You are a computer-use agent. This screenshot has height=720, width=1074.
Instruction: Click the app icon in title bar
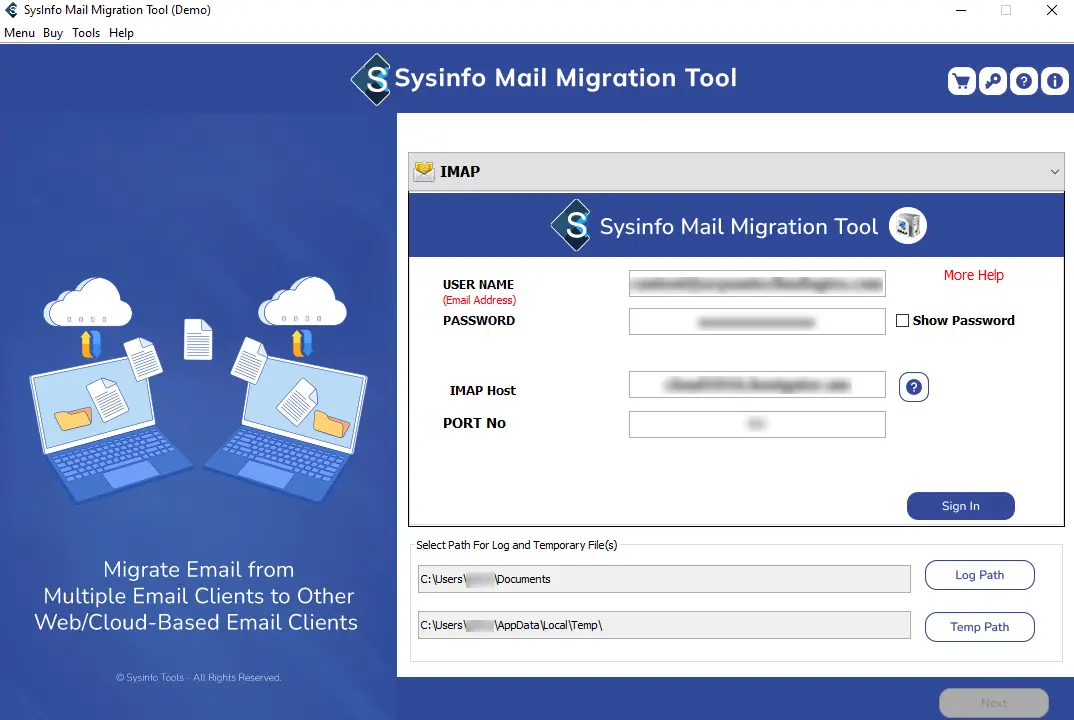click(x=12, y=10)
